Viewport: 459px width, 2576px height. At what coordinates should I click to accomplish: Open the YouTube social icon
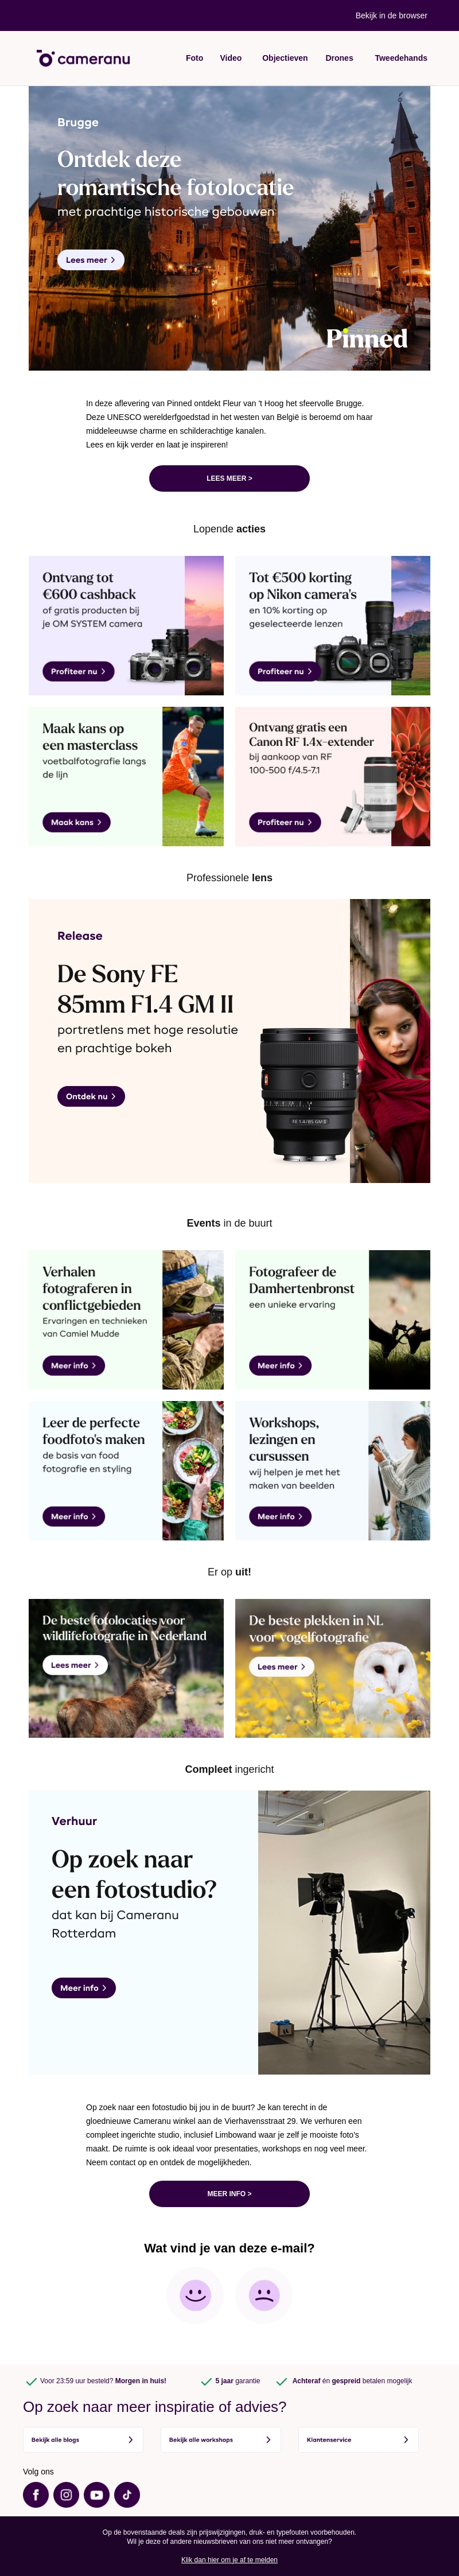96,2494
